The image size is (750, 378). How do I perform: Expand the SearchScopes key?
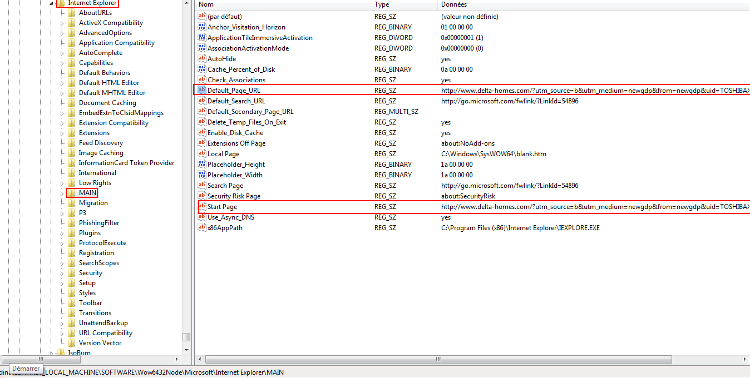62,263
